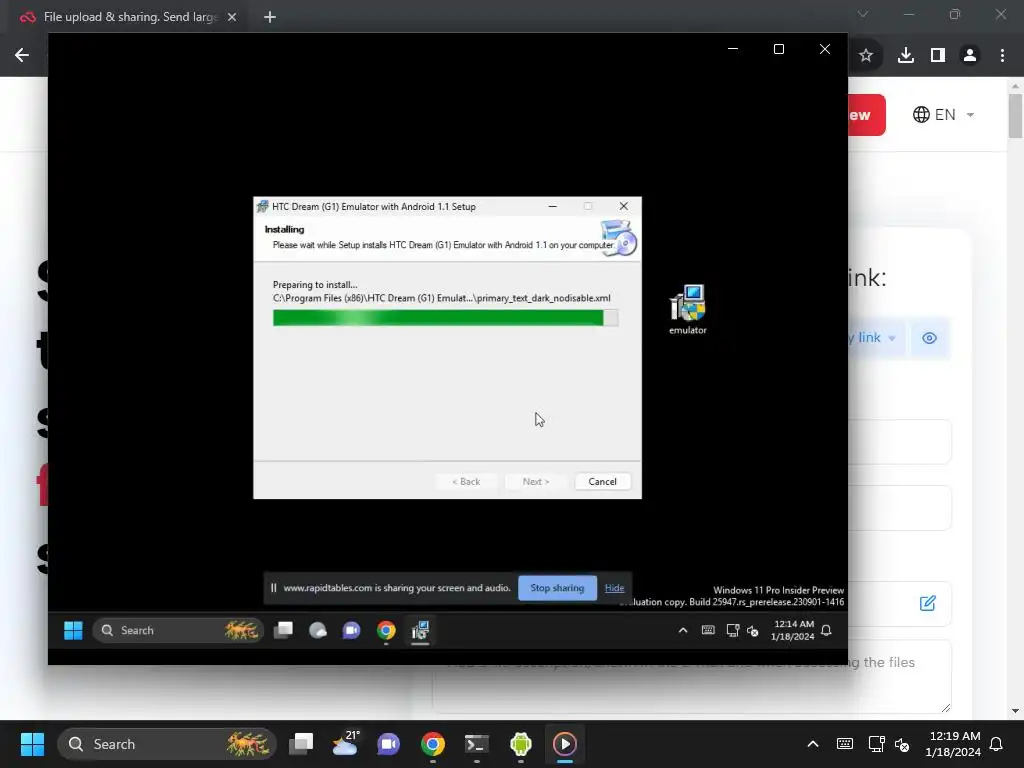The image size is (1024, 768).
Task: Click the Hide link in the sharing banner
Action: coord(615,588)
